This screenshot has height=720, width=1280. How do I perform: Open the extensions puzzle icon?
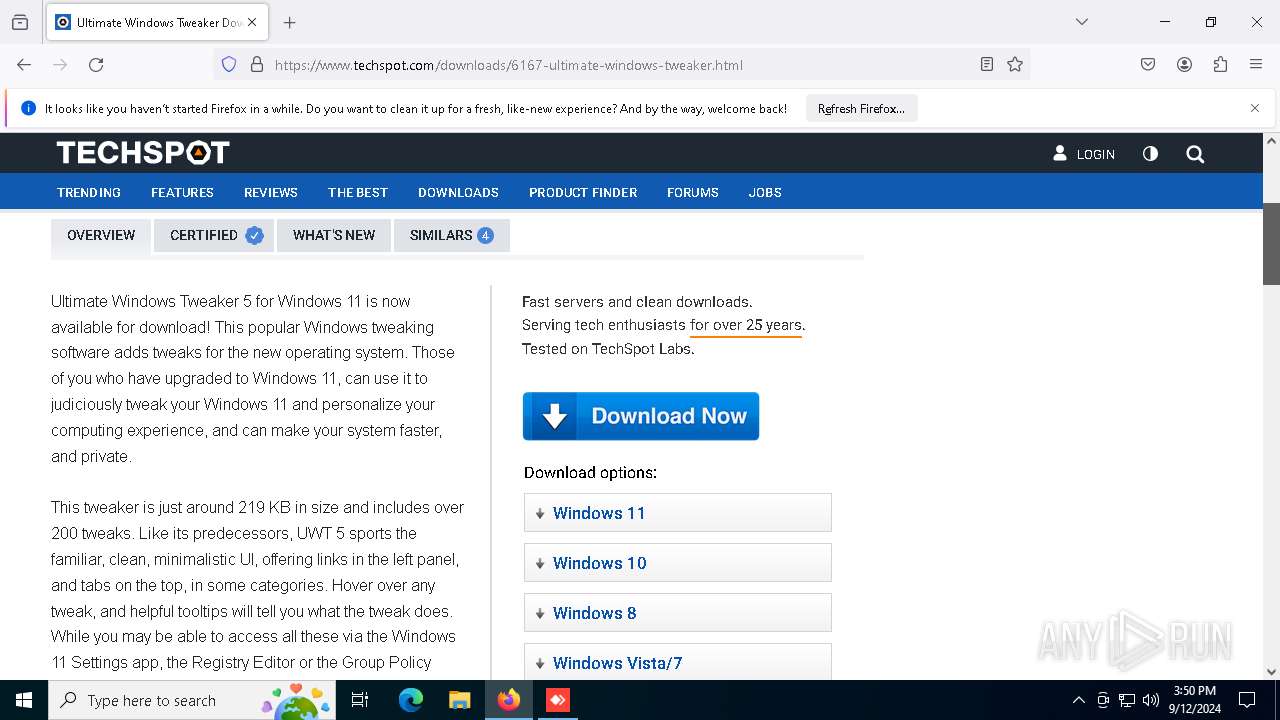coord(1220,65)
